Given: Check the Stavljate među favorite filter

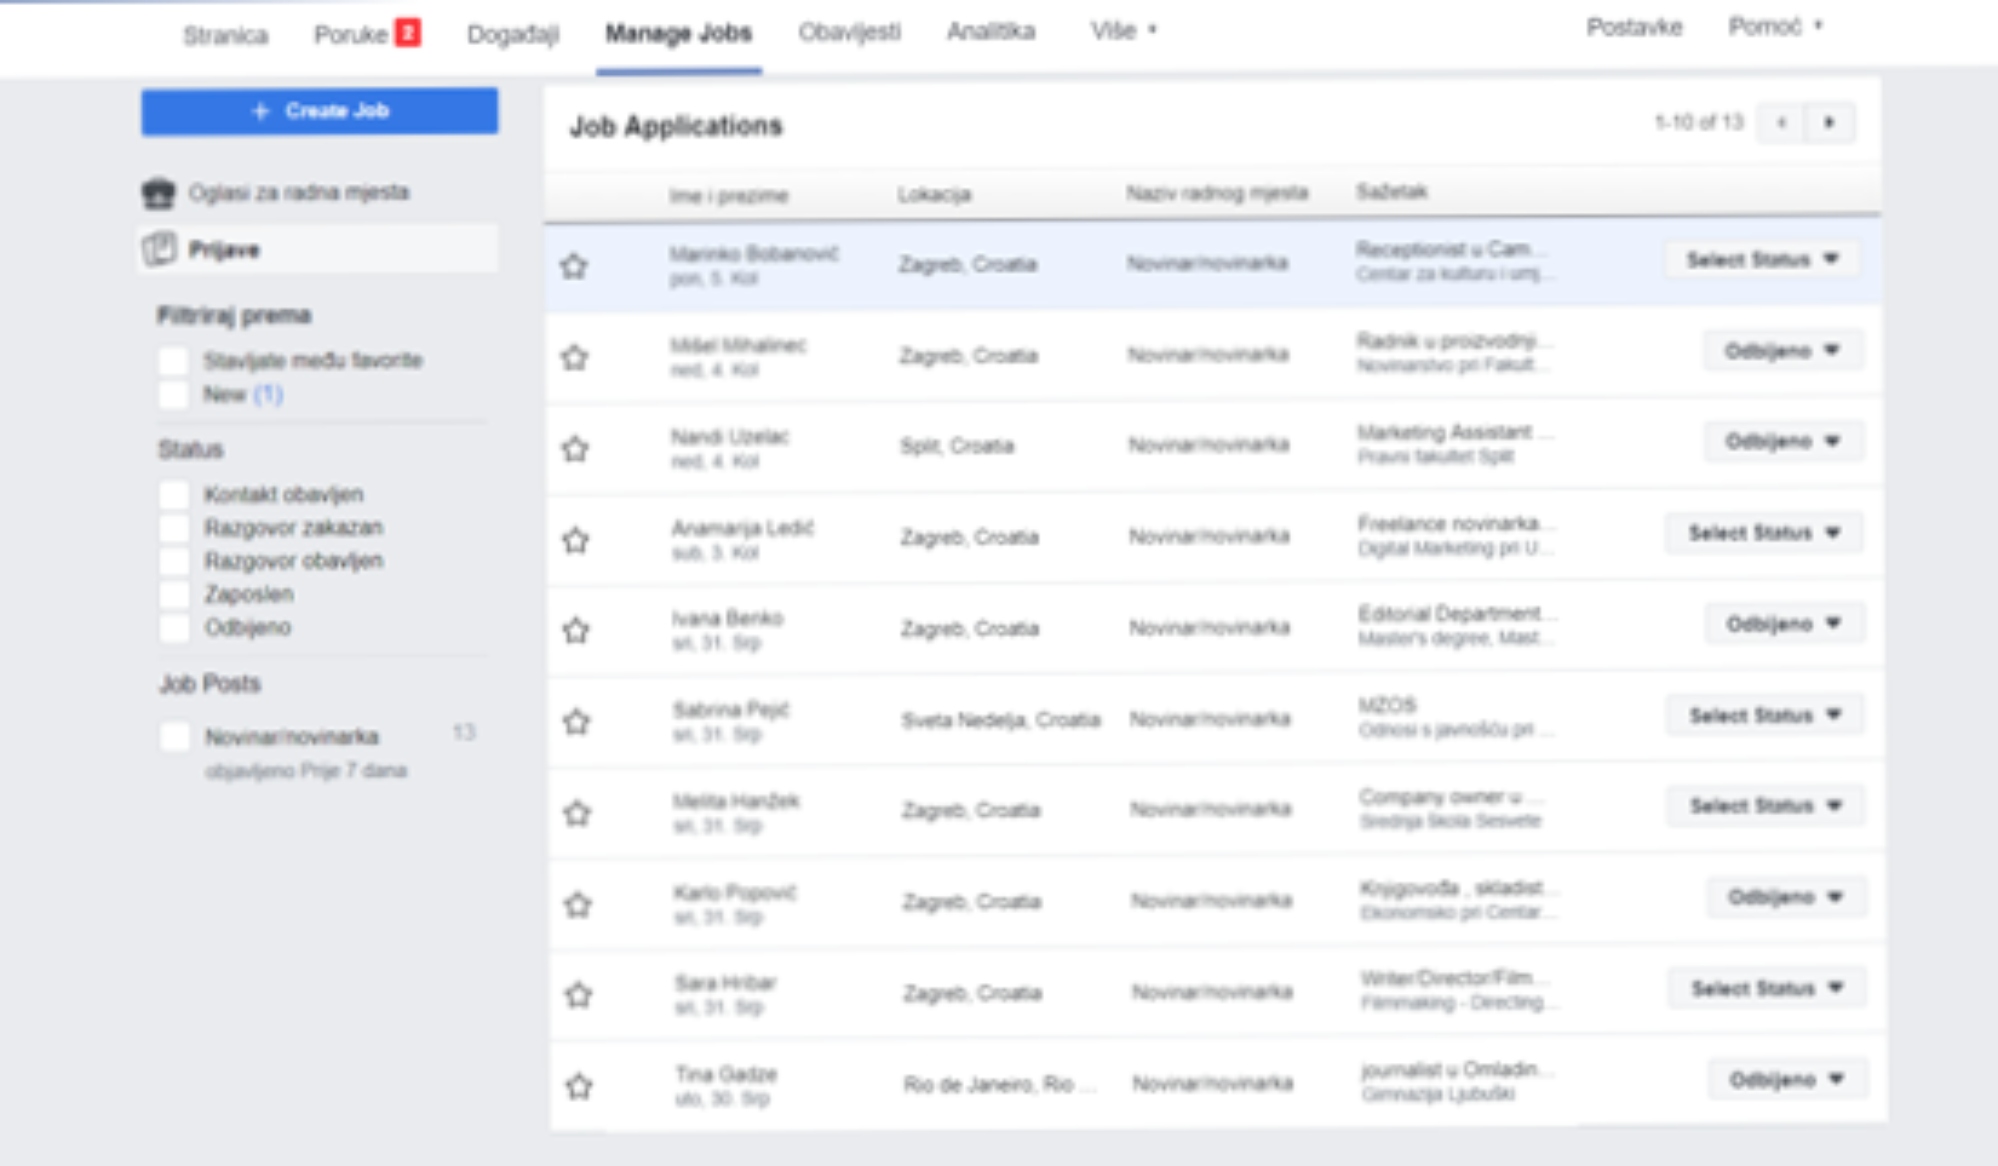Looking at the screenshot, I should tap(174, 361).
